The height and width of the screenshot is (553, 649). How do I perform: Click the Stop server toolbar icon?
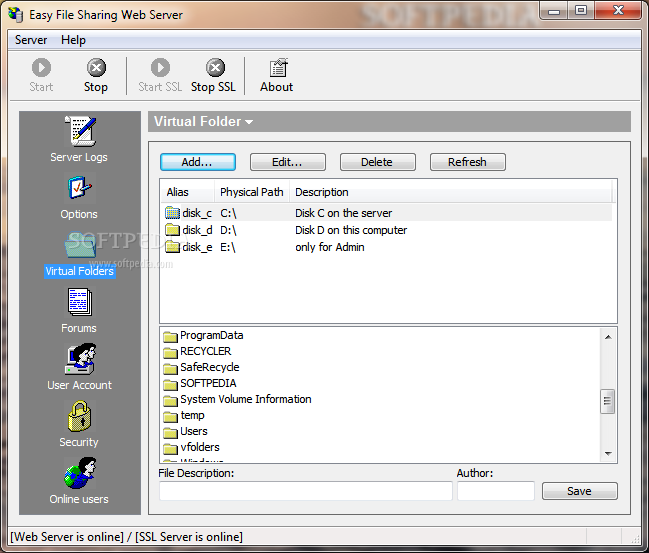(96, 67)
